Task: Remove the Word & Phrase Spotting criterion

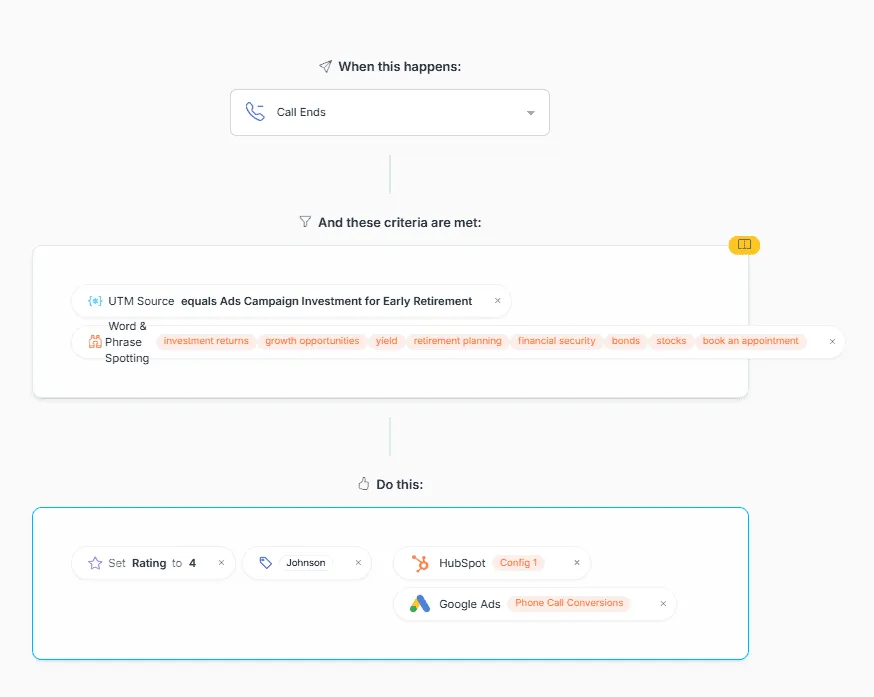Action: pos(832,341)
